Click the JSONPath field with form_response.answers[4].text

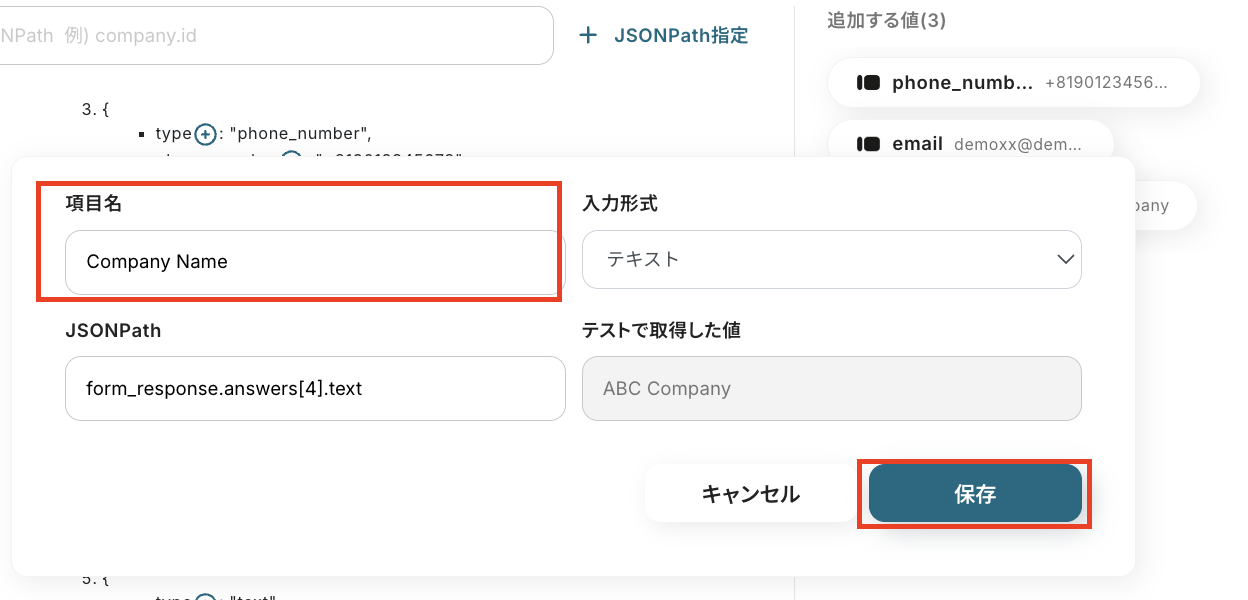315,388
